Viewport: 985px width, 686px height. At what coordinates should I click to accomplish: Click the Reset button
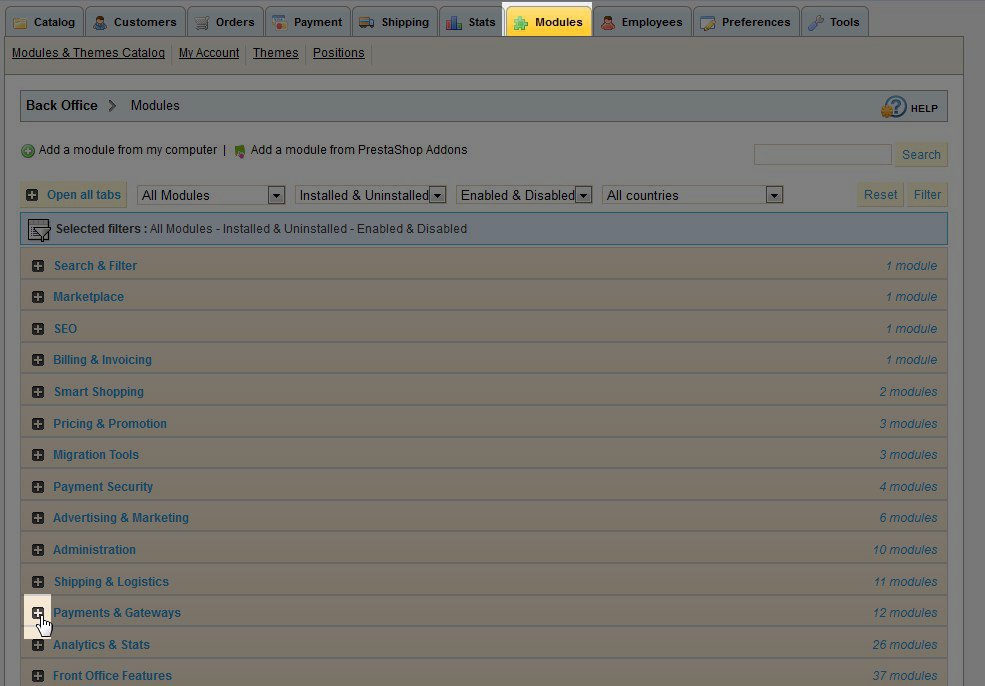click(880, 195)
